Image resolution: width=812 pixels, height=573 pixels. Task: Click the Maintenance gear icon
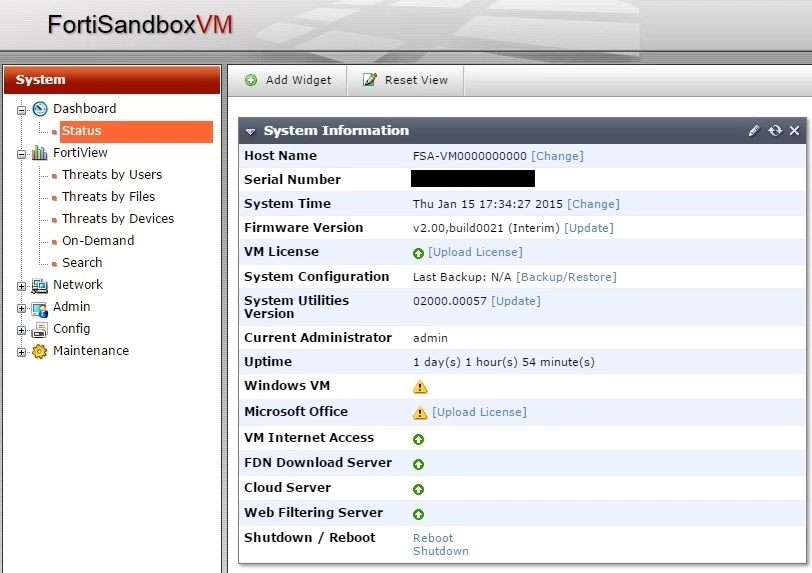pos(40,352)
